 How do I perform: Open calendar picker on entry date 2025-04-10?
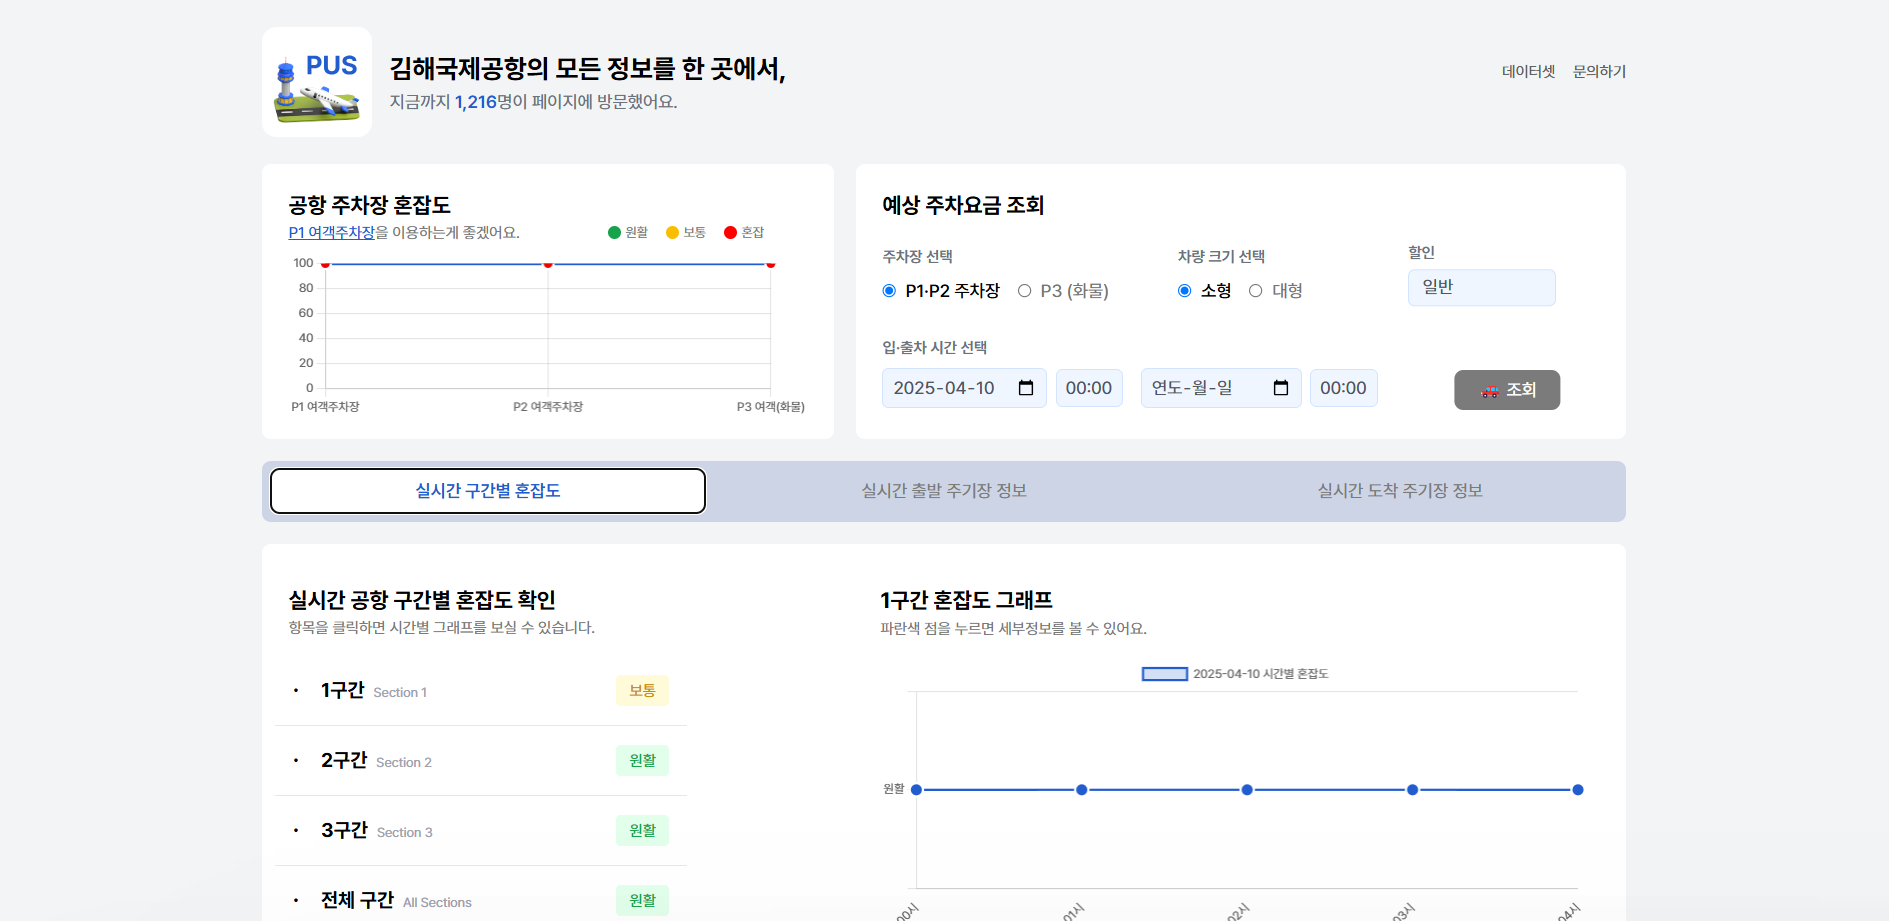tap(1025, 388)
